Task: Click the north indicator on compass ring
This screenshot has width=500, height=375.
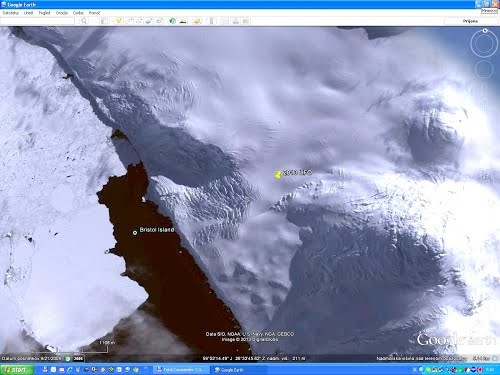Action: click(x=485, y=31)
